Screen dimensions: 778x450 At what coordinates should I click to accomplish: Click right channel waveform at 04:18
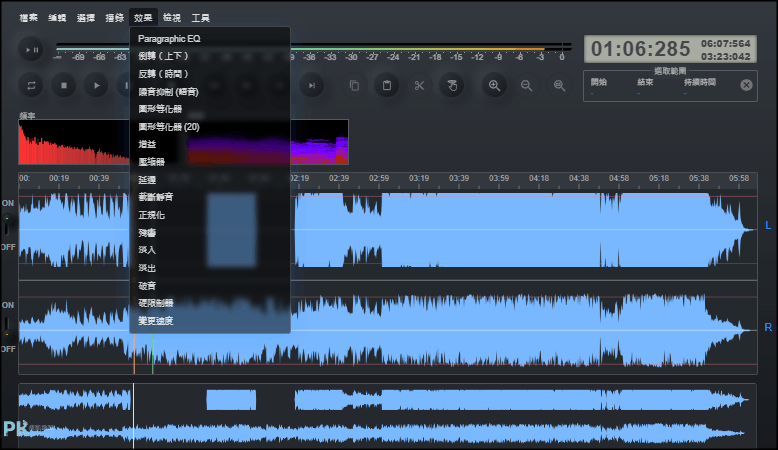tap(539, 330)
